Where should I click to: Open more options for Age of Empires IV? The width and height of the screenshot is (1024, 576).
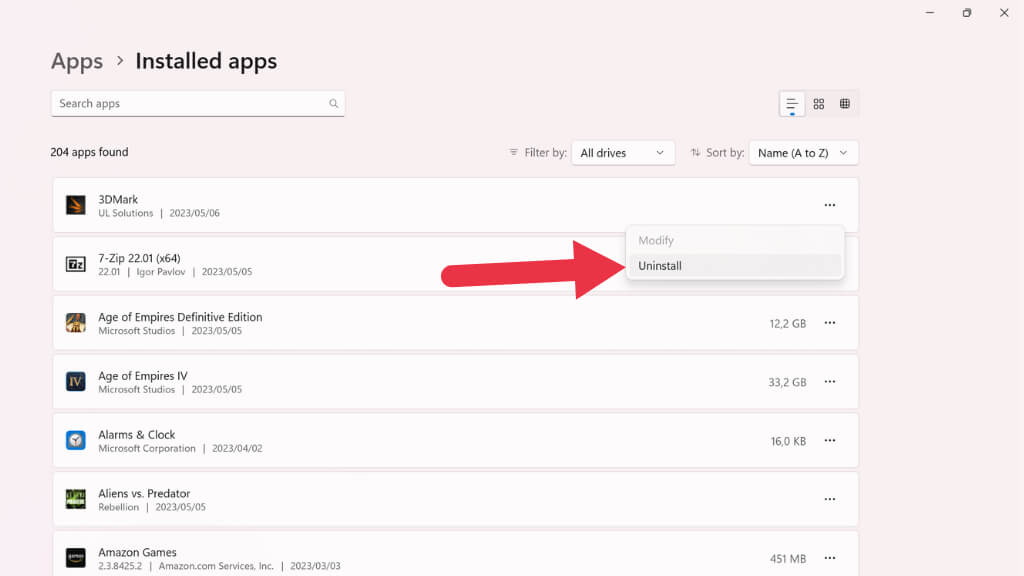tap(829, 381)
